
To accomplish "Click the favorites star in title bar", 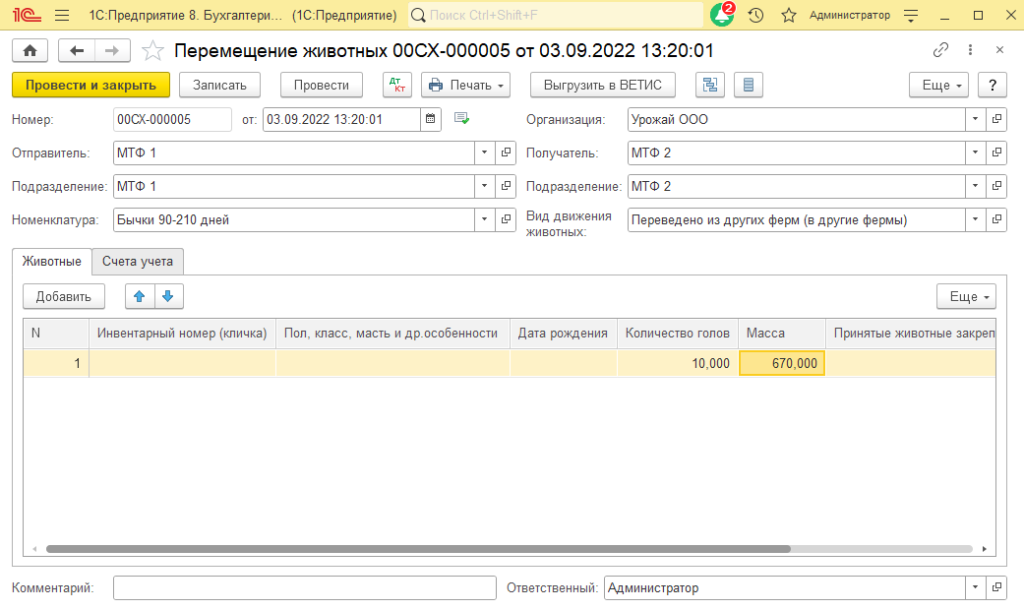I will [788, 16].
